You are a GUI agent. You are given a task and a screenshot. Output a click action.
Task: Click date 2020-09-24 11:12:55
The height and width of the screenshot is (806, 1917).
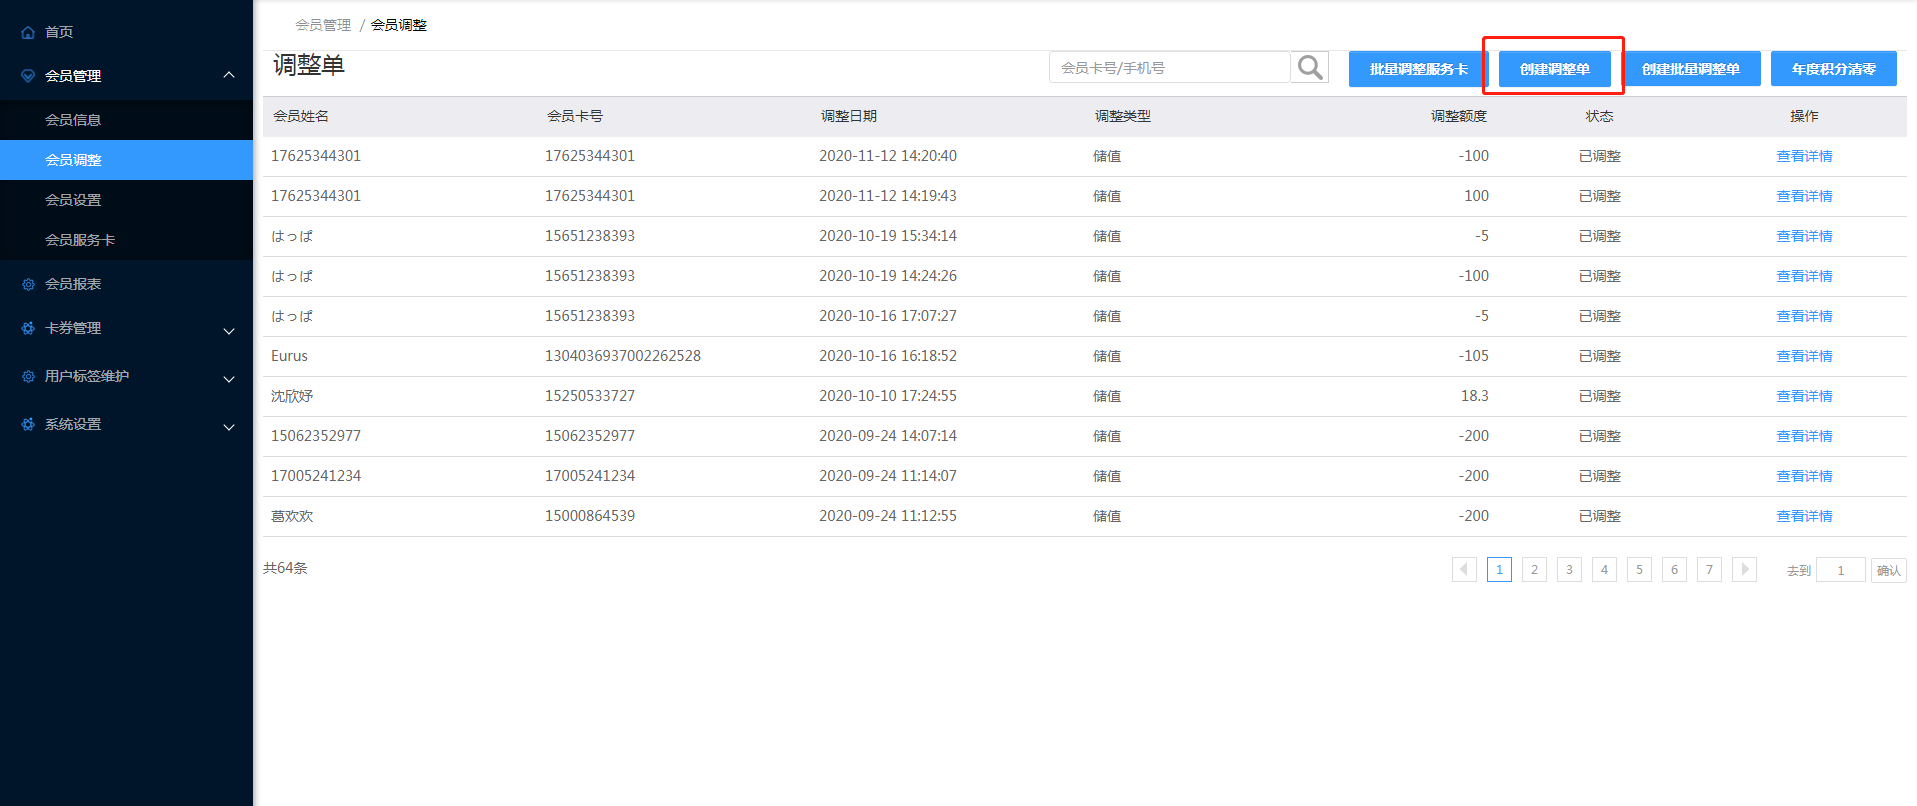[x=888, y=516]
